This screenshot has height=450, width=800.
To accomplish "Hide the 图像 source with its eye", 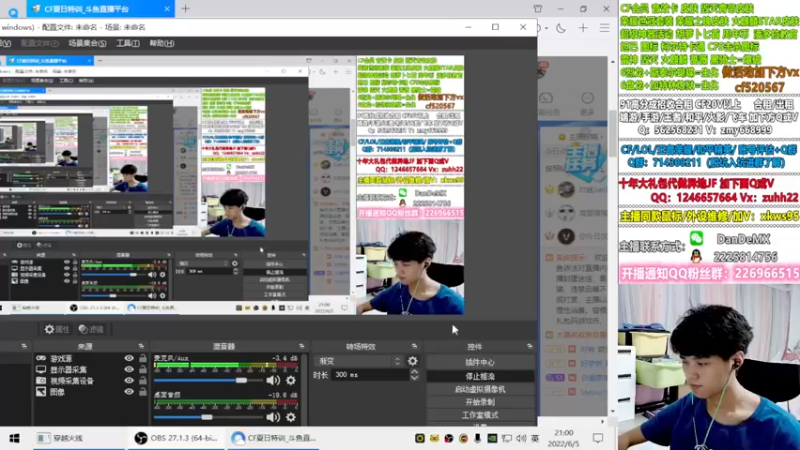I will tap(129, 392).
